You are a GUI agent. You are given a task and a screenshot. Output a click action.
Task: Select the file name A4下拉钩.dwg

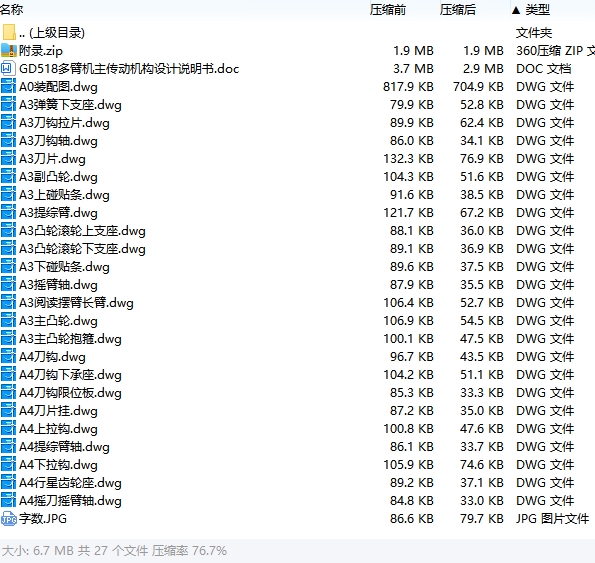(58, 465)
